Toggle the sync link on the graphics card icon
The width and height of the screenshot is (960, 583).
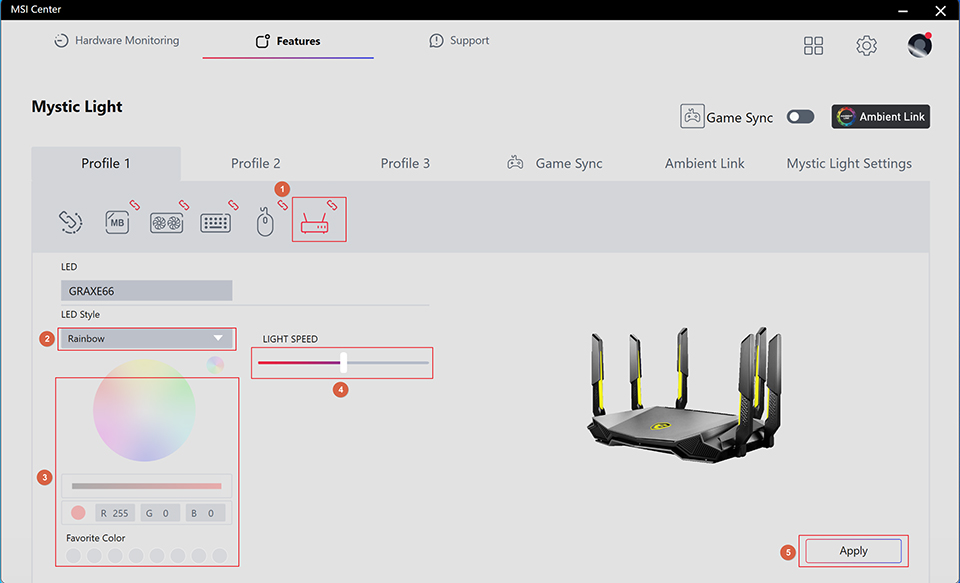click(184, 205)
